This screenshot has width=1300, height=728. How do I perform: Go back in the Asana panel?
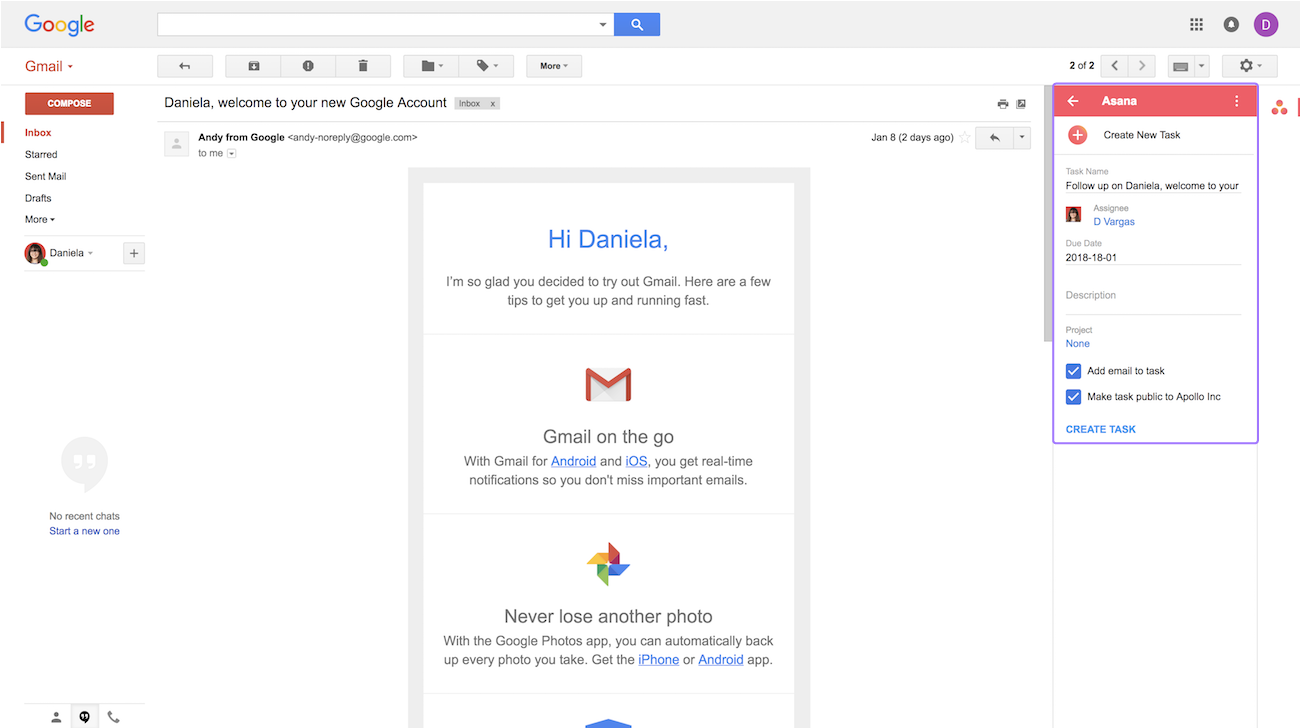[1073, 101]
